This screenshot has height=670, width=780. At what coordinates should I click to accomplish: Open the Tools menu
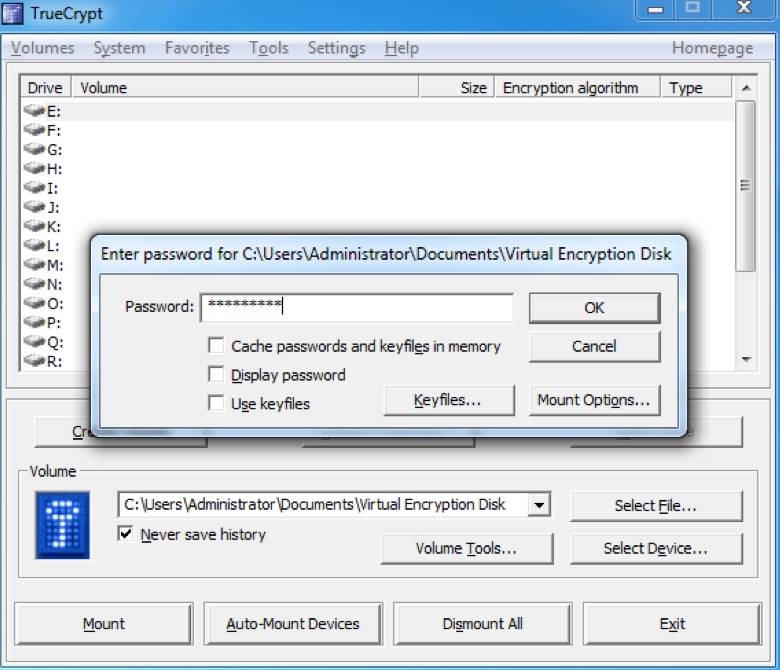(269, 48)
